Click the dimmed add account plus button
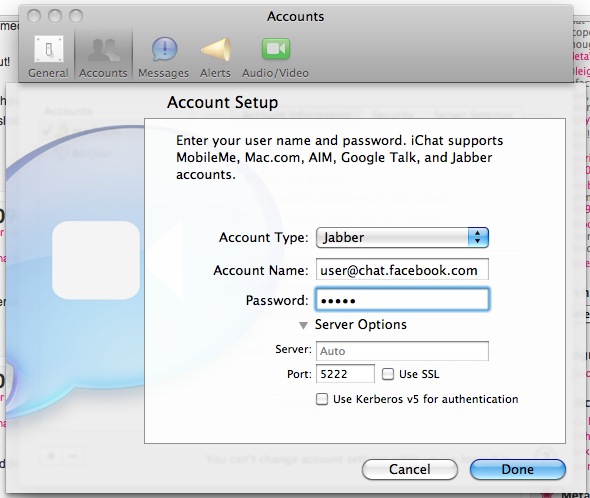The image size is (590, 498). (51, 456)
